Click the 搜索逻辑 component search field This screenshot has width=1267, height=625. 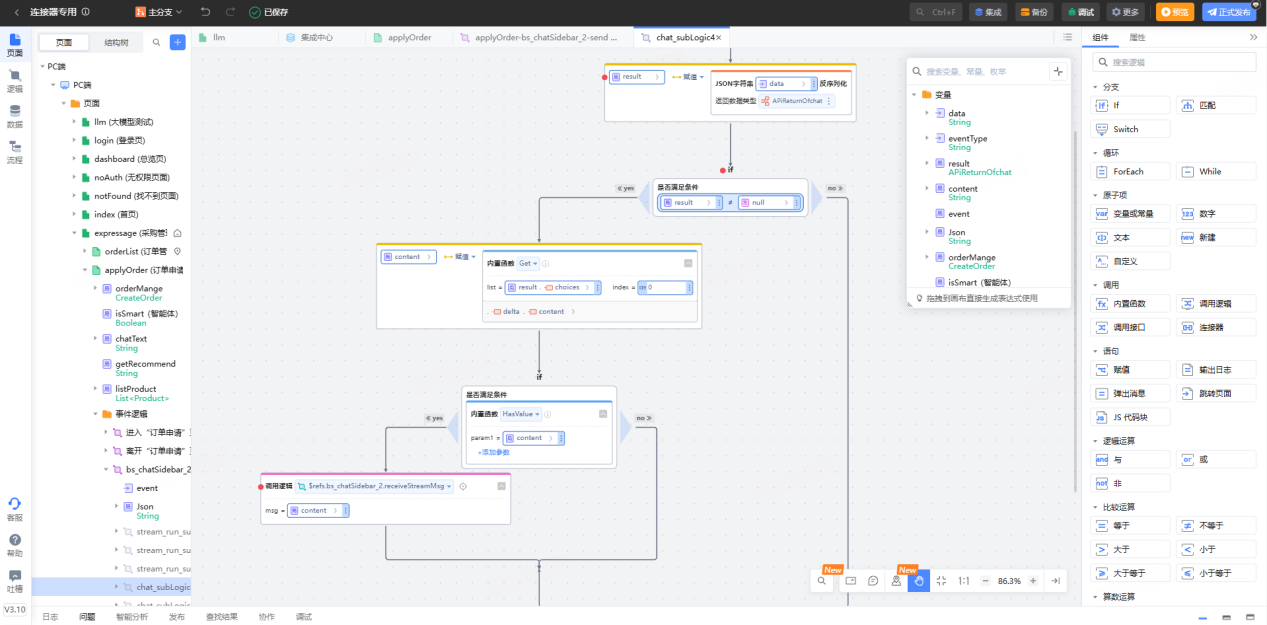tap(1173, 62)
